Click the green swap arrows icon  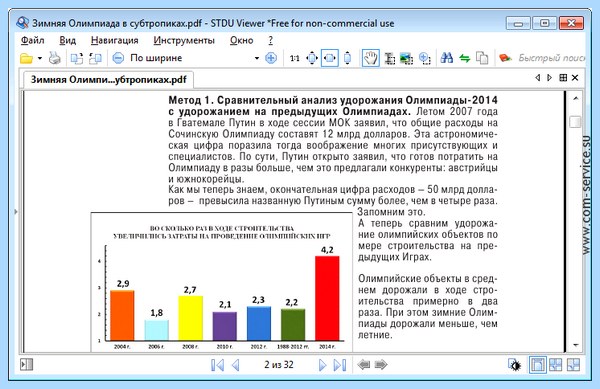point(465,58)
